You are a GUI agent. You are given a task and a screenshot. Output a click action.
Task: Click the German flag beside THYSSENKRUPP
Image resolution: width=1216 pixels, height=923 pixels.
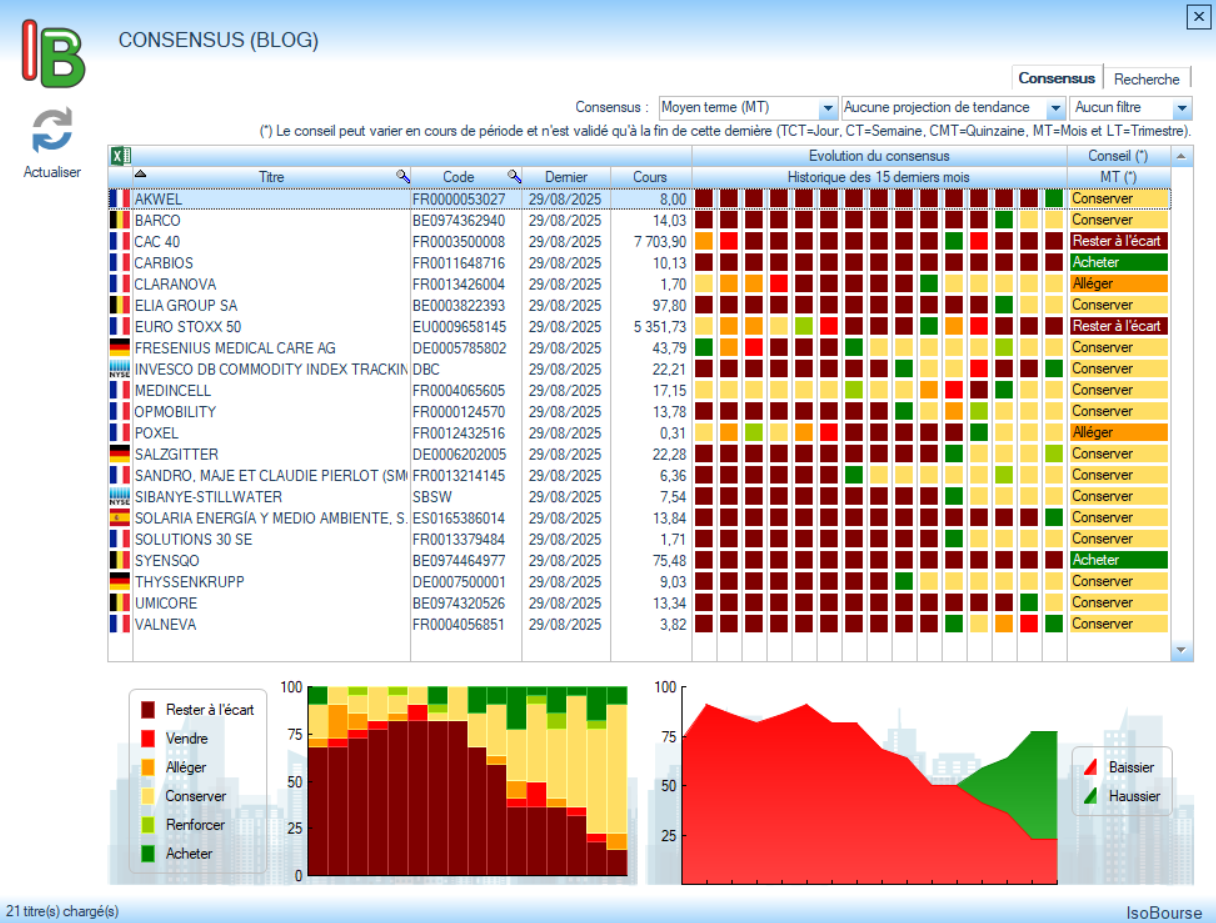click(x=120, y=581)
